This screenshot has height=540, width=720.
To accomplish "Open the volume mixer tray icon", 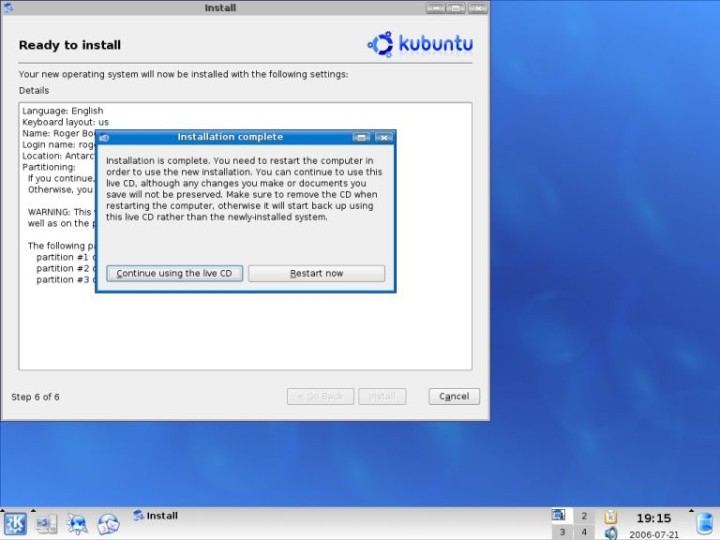I will [611, 533].
